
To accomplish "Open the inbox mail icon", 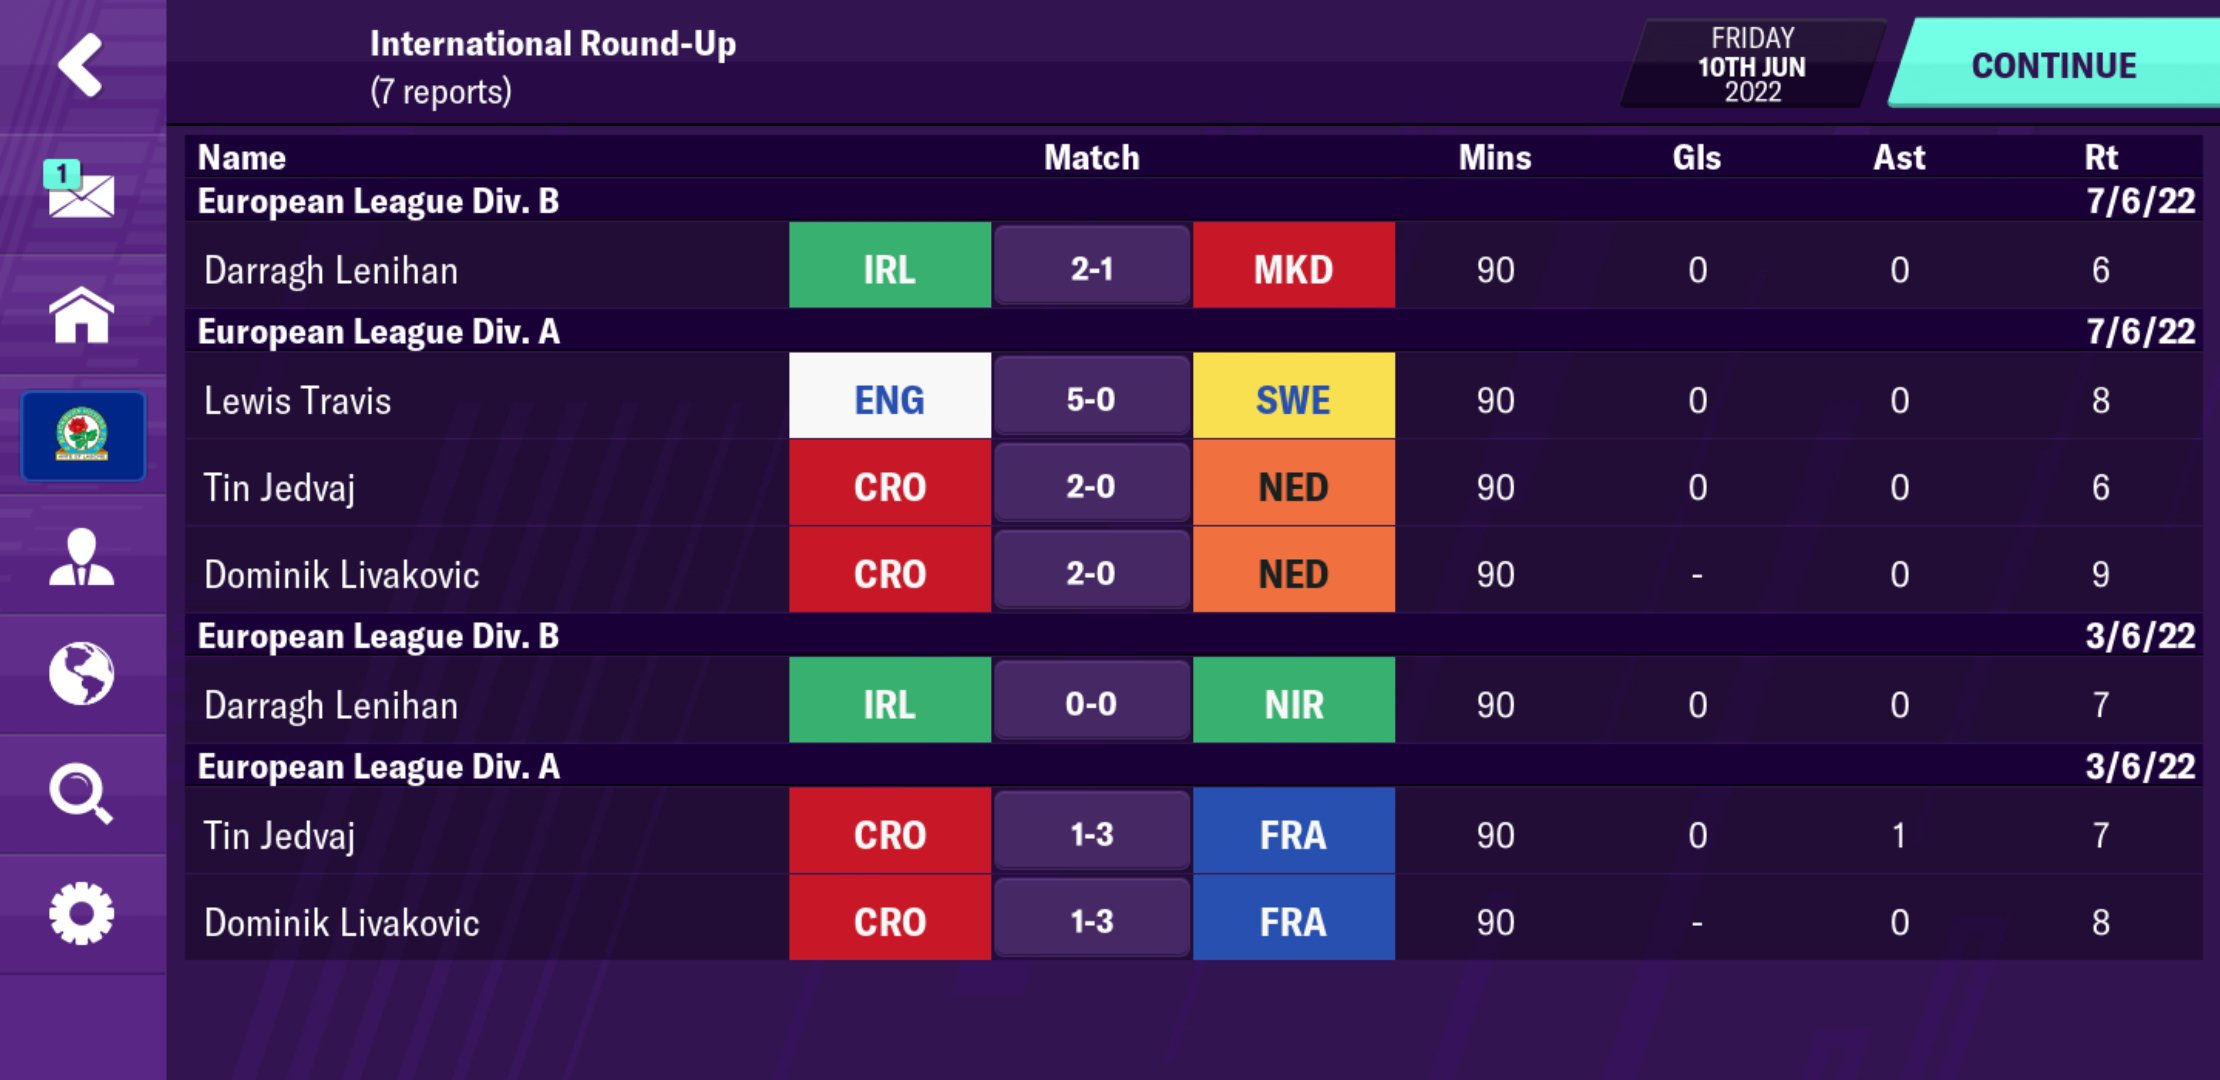I will 80,190.
